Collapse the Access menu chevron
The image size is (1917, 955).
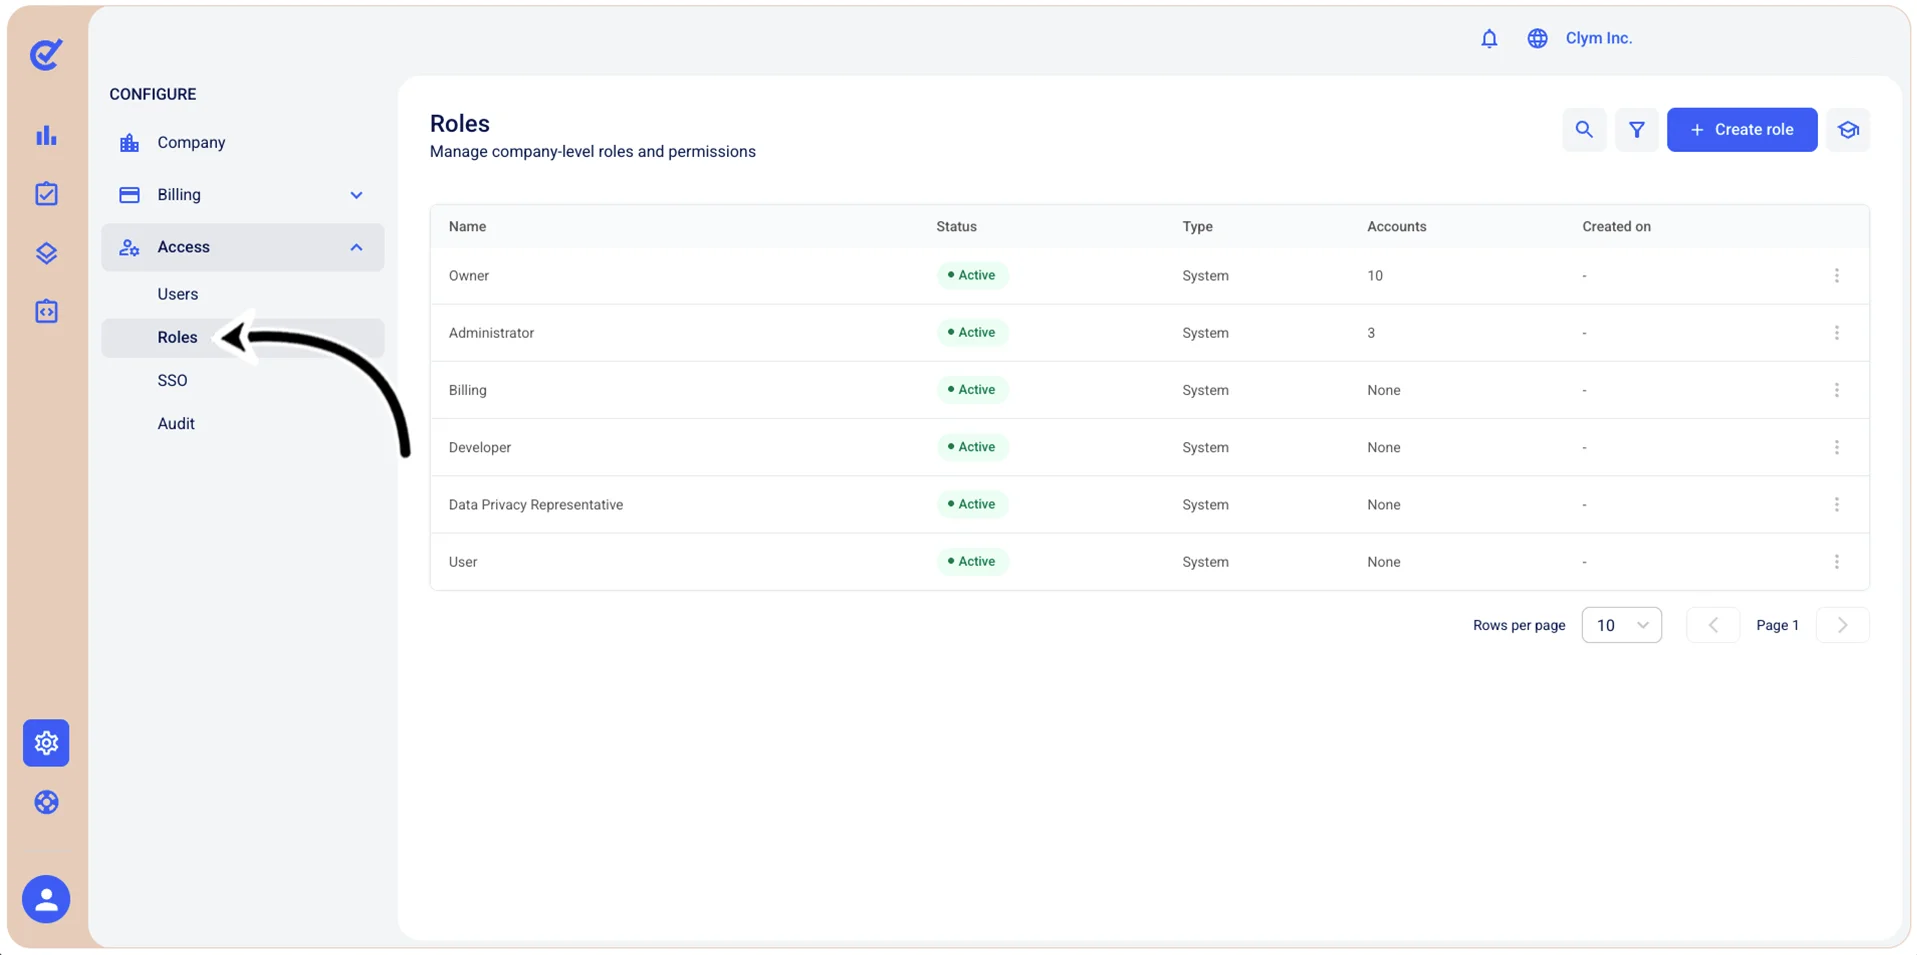pos(356,247)
